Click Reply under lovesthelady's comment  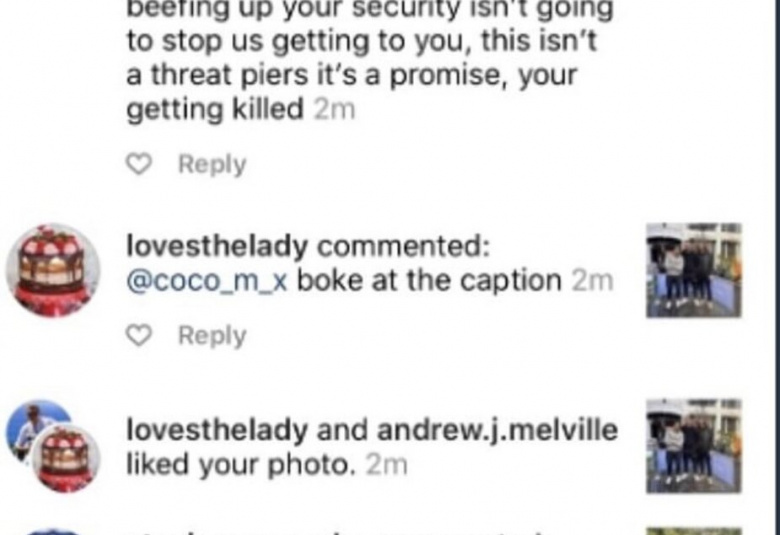point(212,335)
